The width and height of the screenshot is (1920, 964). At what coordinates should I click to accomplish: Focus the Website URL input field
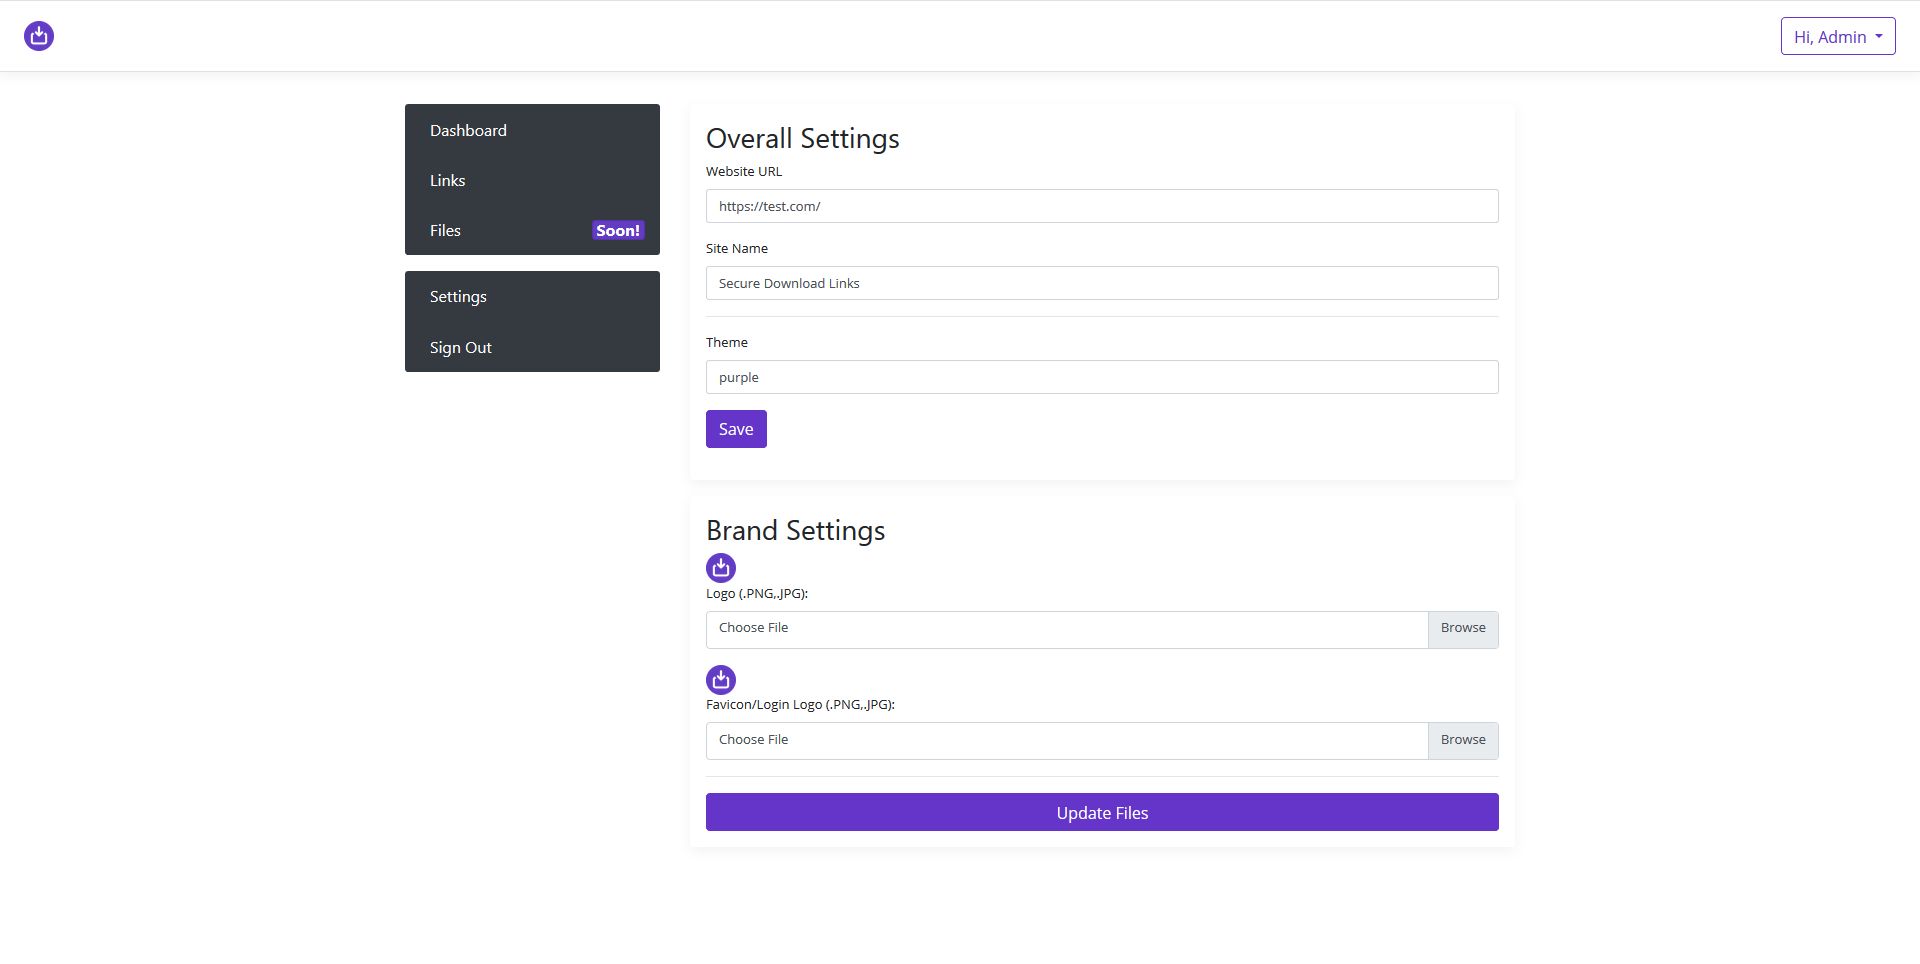pos(1101,206)
